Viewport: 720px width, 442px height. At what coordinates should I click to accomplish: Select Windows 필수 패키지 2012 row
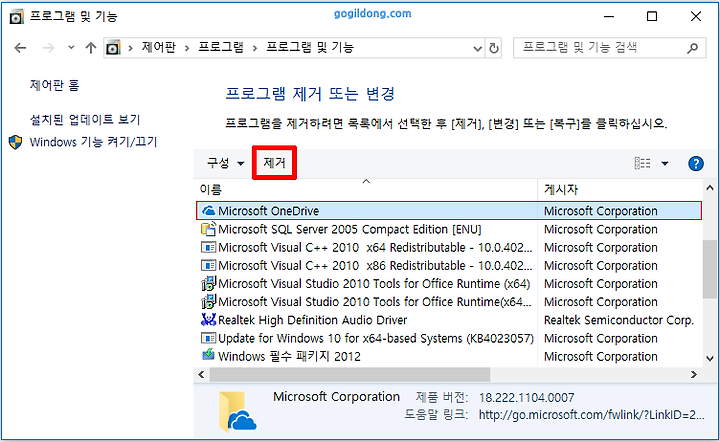point(289,356)
